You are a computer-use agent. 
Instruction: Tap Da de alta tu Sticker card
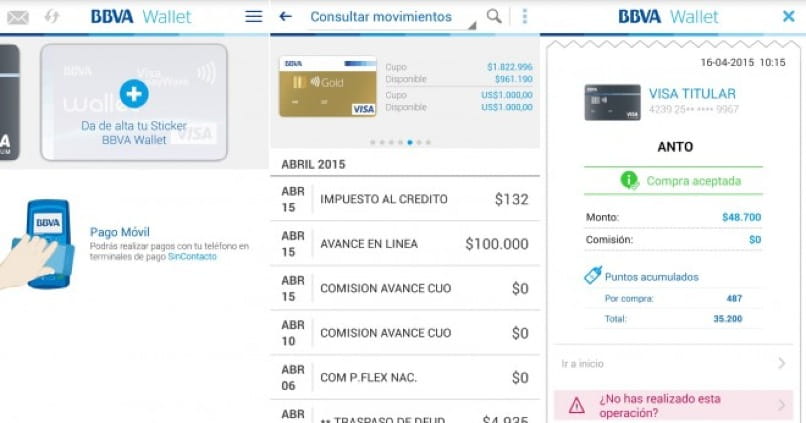pos(134,102)
